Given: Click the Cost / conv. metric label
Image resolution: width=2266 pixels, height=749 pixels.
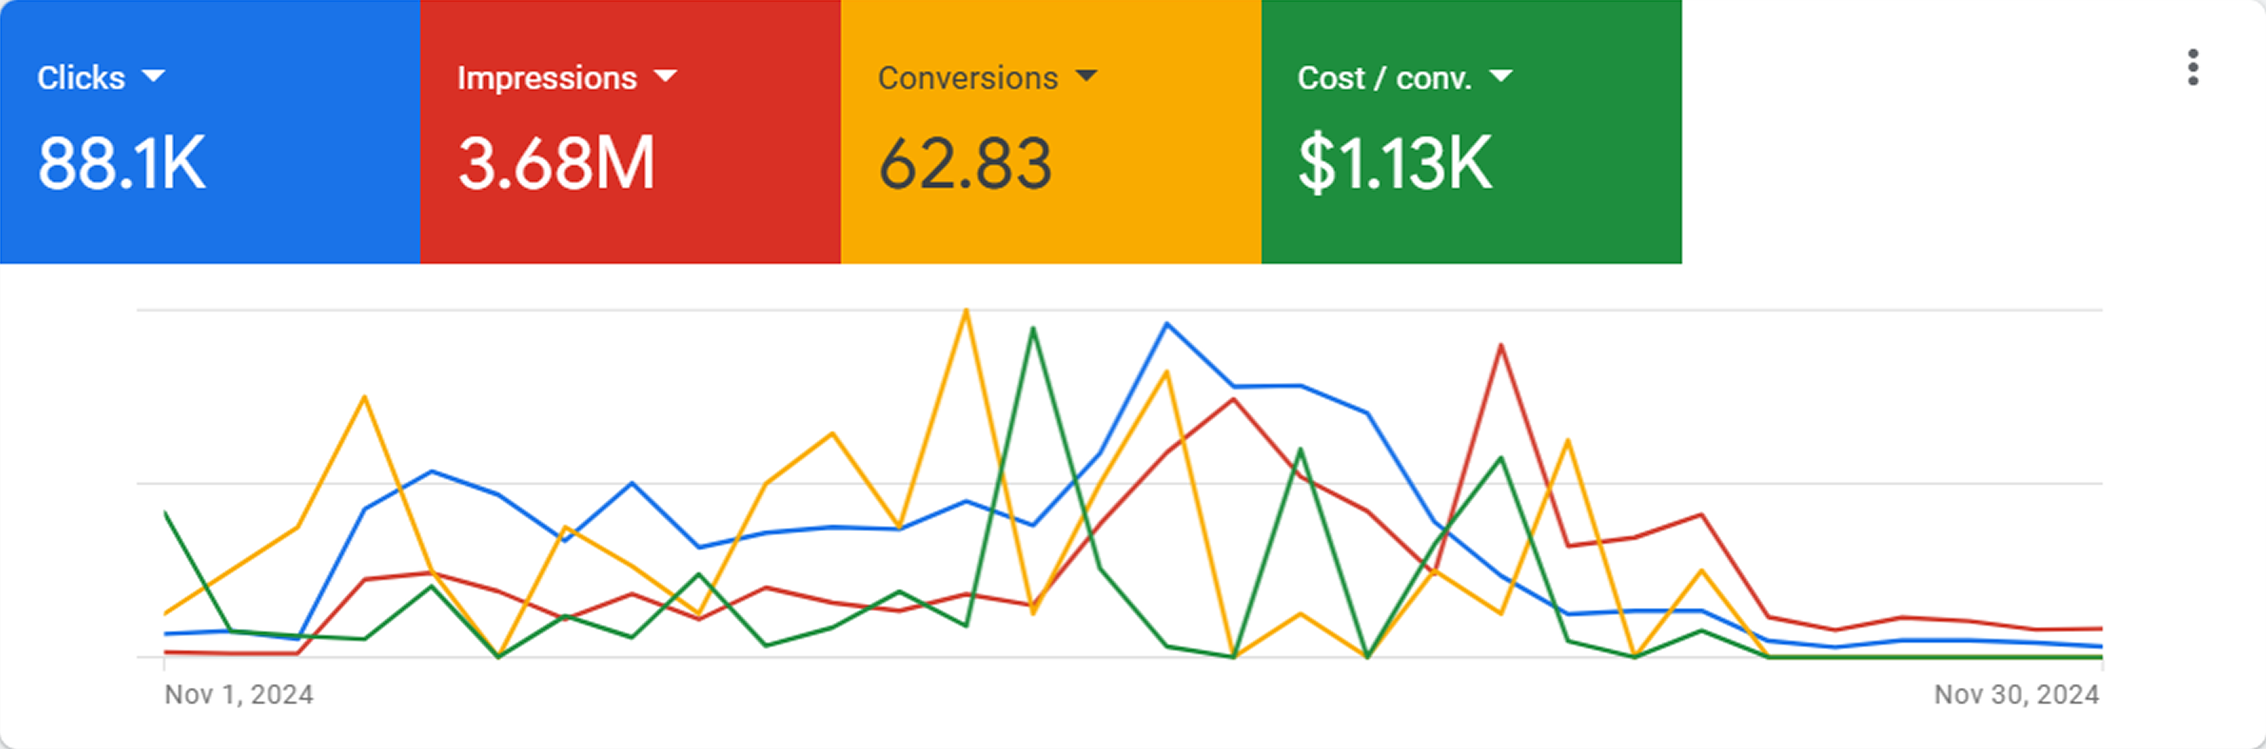Looking at the screenshot, I should 1384,78.
